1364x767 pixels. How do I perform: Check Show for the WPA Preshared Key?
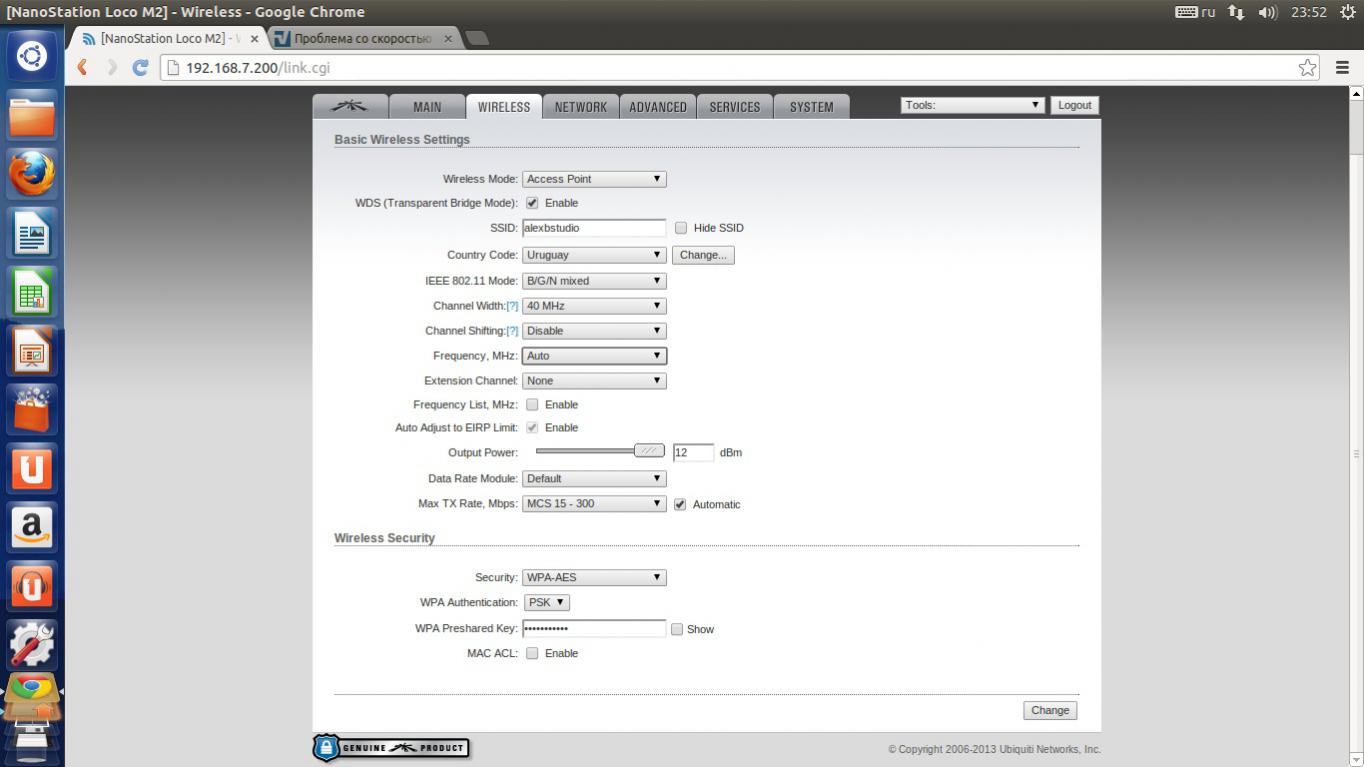point(677,630)
